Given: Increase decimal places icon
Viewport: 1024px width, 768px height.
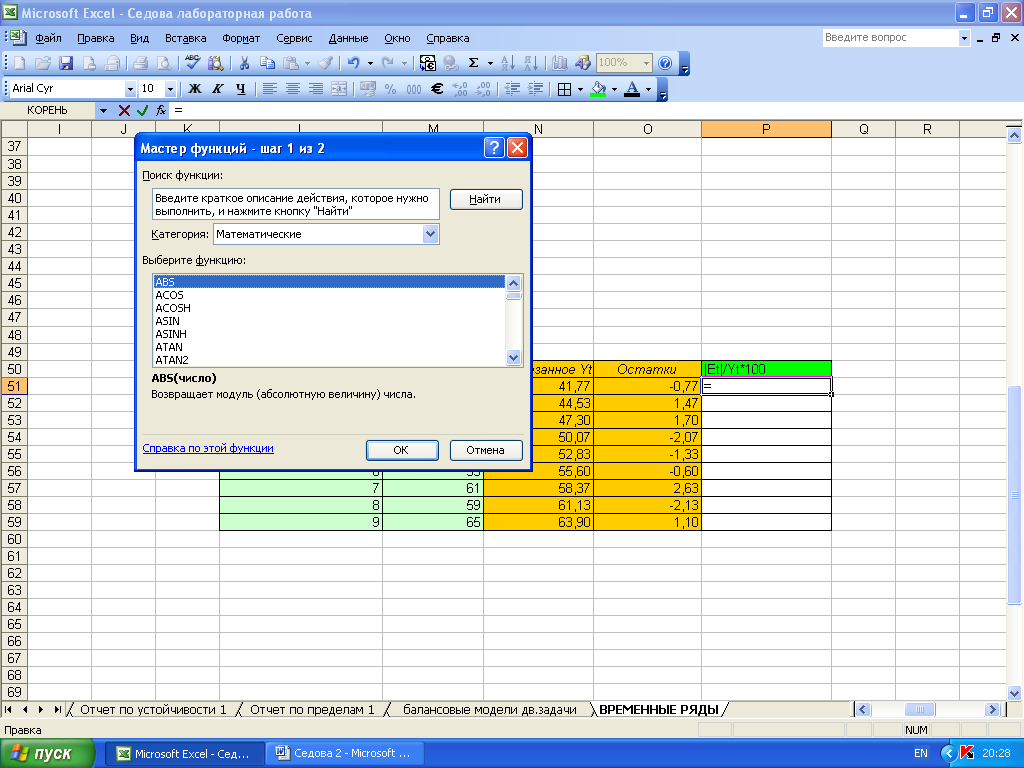Looking at the screenshot, I should tap(460, 89).
